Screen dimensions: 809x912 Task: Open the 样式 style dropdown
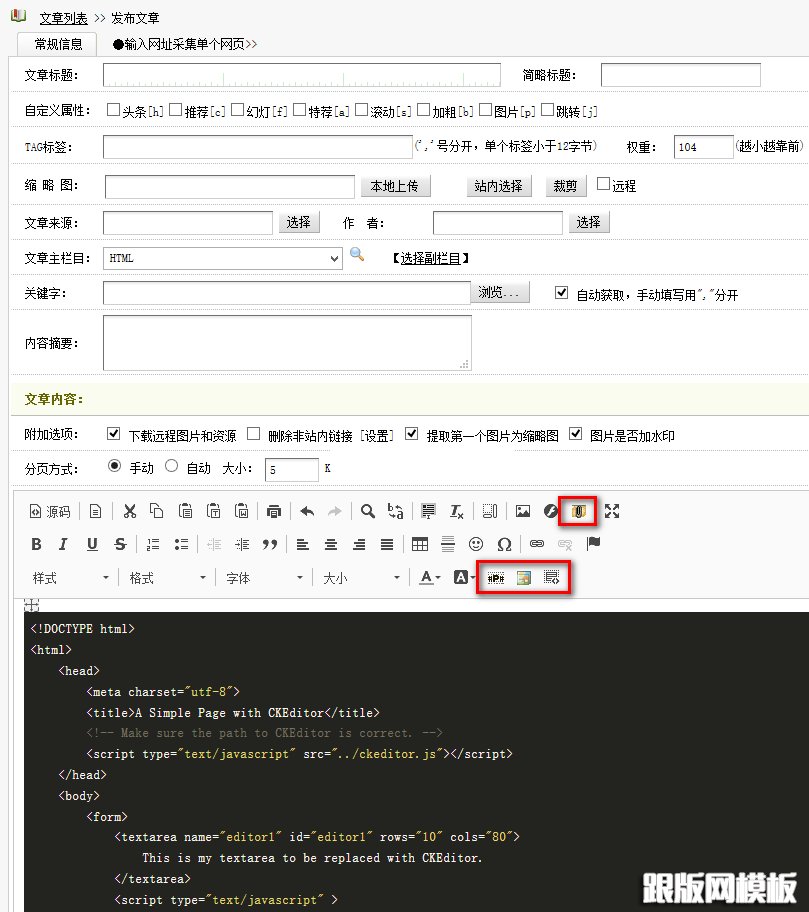[70, 578]
